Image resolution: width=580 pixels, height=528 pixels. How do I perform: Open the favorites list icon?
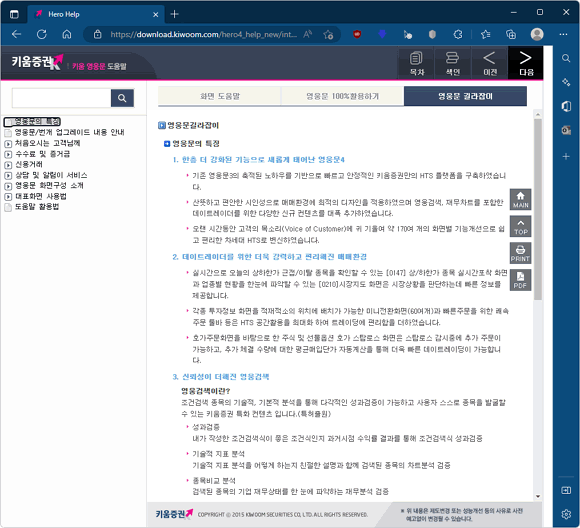(486, 34)
